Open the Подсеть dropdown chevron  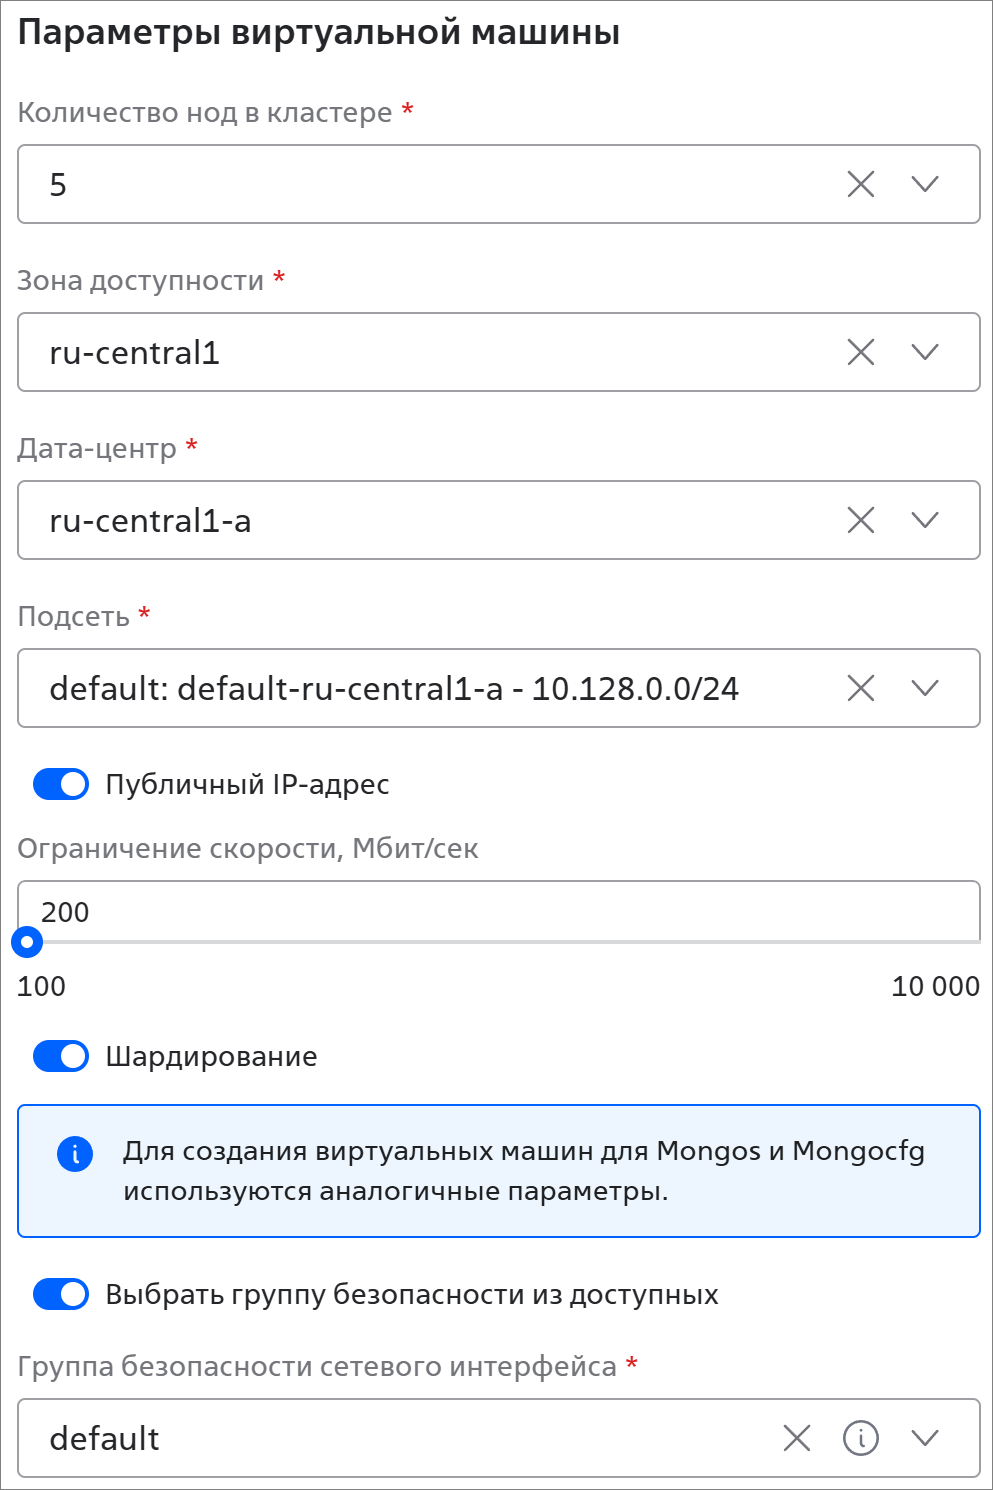point(925,688)
